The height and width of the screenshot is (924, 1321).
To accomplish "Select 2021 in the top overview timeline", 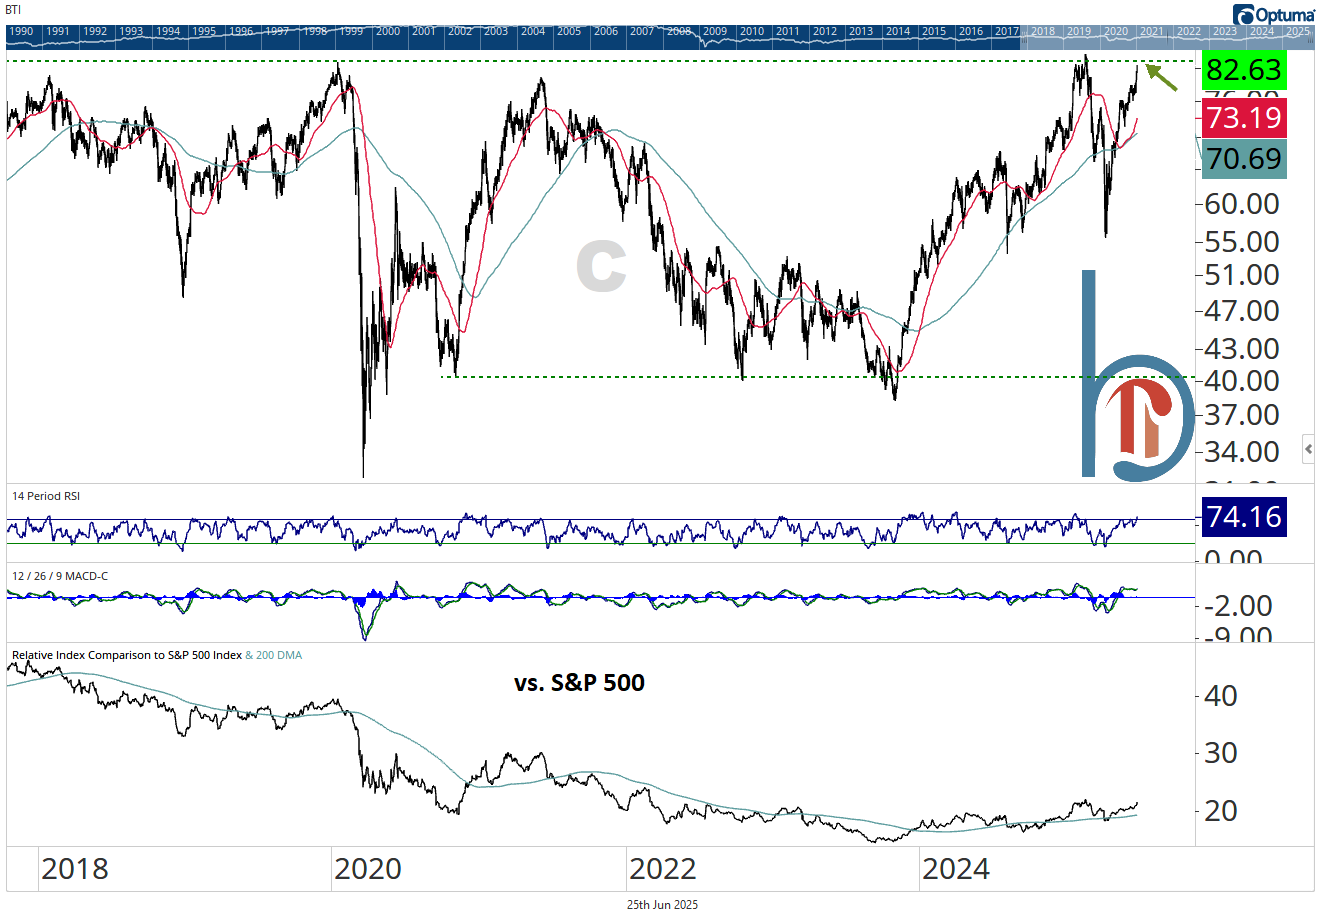I will point(1152,31).
